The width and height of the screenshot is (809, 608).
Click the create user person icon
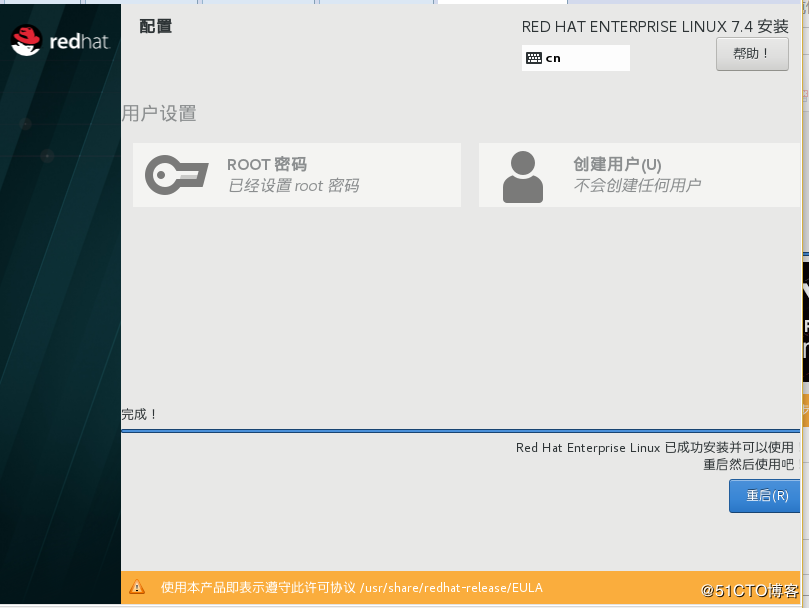(523, 177)
